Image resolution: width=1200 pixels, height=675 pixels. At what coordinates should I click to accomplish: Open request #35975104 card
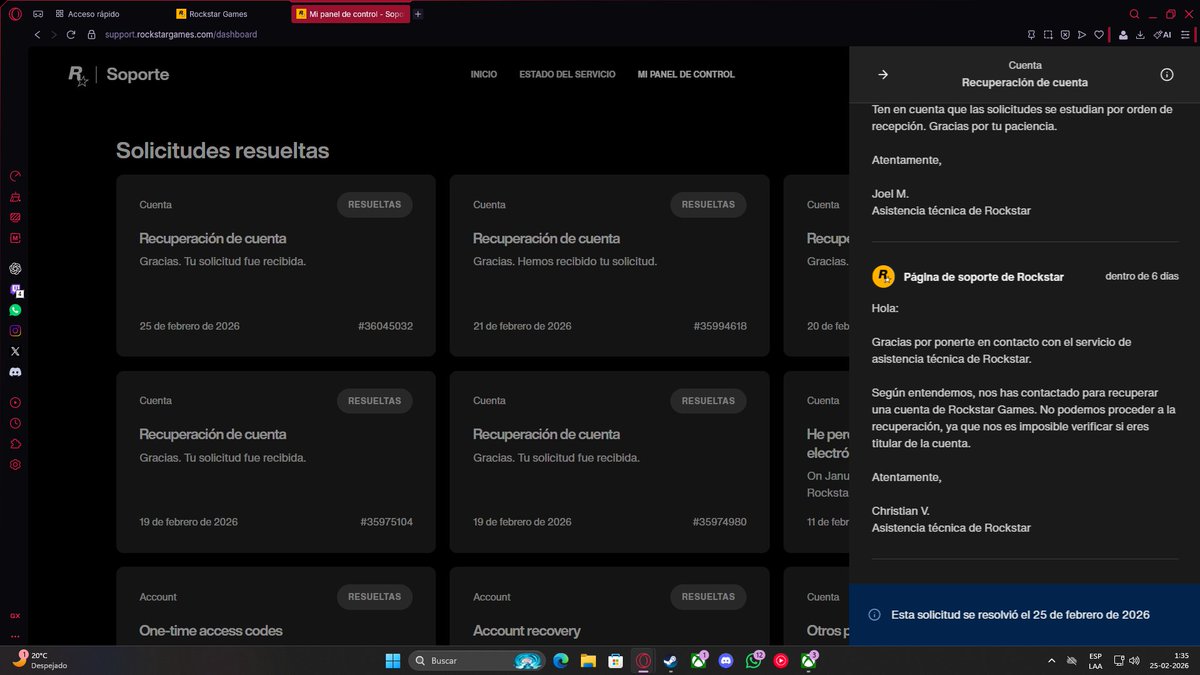click(x=276, y=462)
